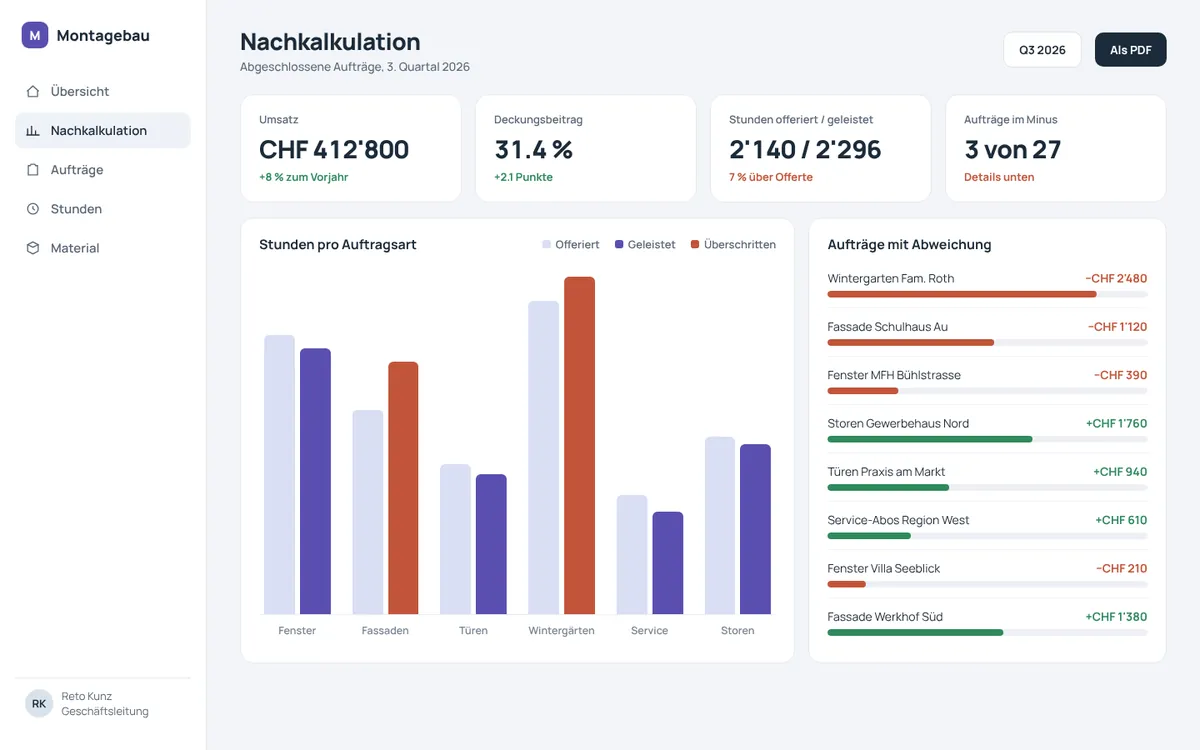Open the Stunden section
1200x750 pixels.
coord(103,209)
